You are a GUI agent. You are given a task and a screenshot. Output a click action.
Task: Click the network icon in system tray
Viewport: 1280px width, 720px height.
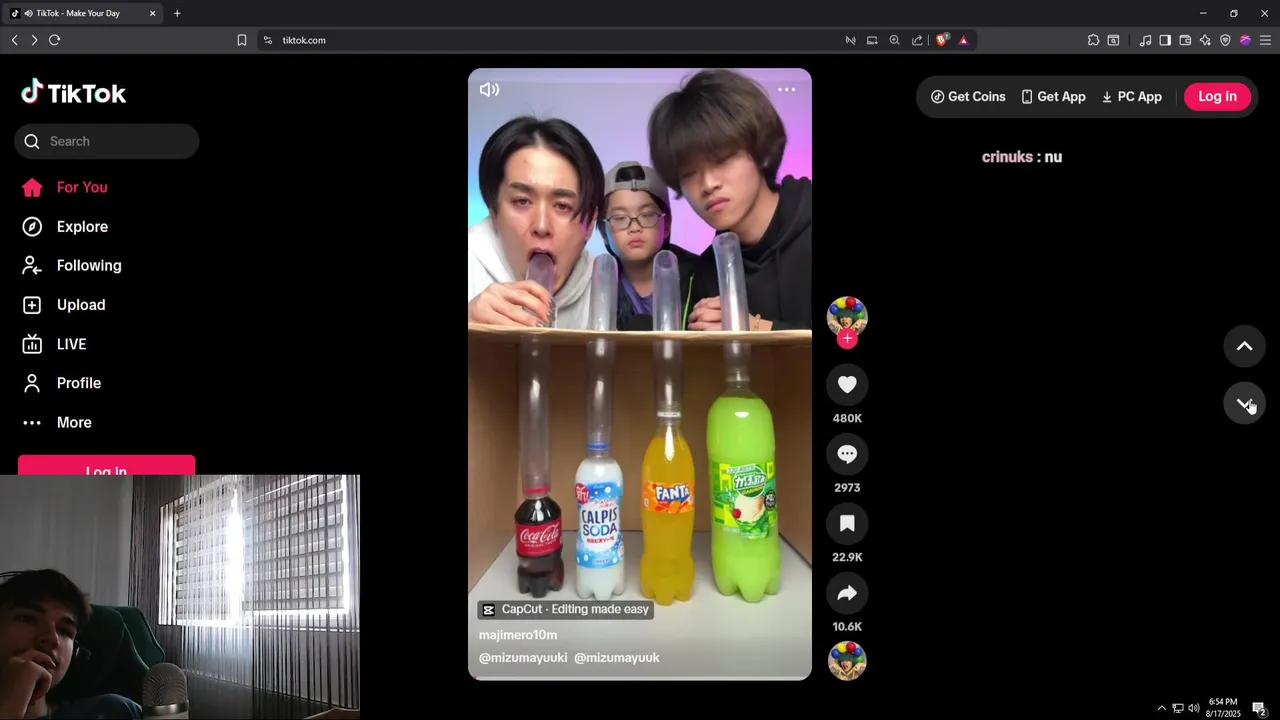click(x=1178, y=708)
